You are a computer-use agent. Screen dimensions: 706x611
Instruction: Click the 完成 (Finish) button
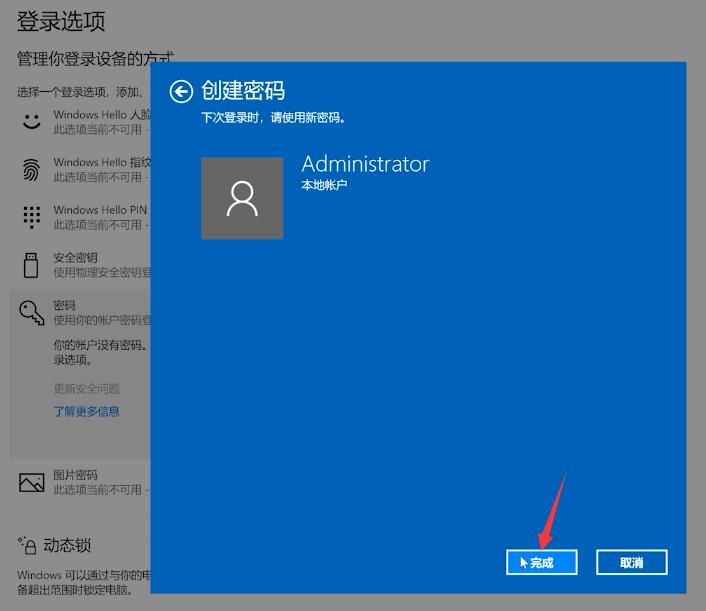(542, 562)
